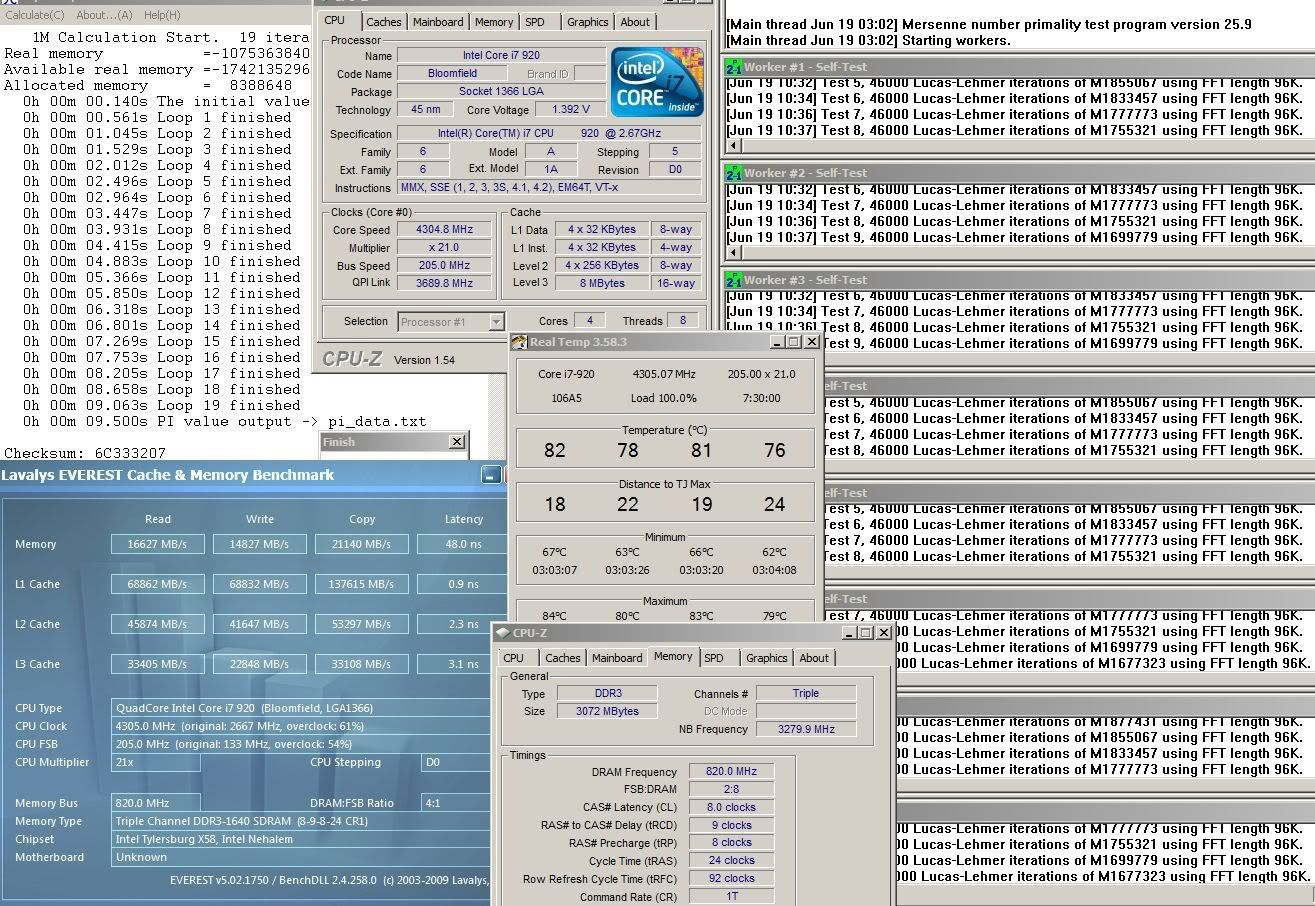1315x906 pixels.
Task: Click the CPU-Z memory window title icon
Action: pos(502,633)
